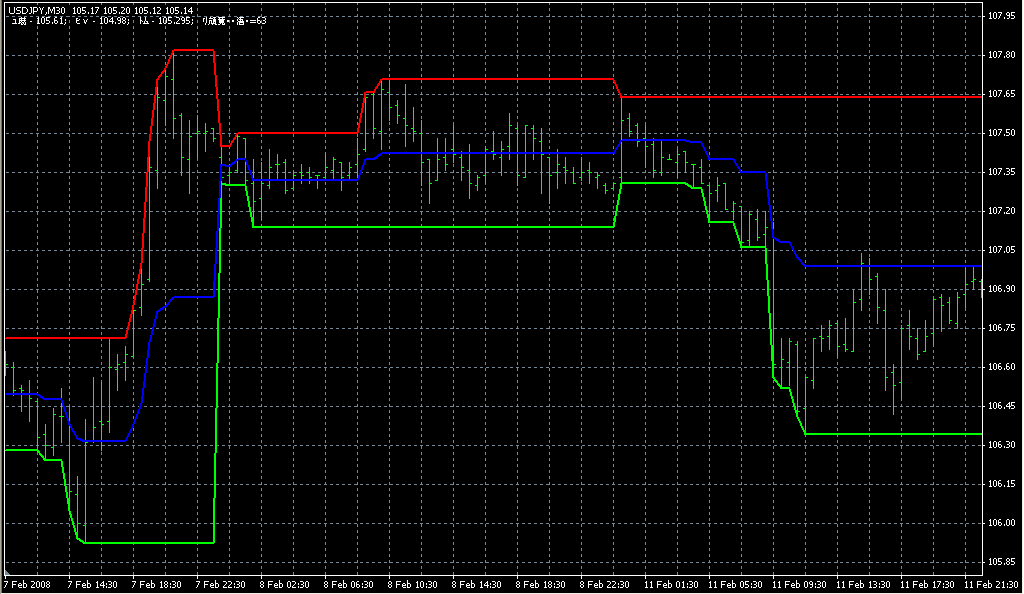Click the 7 Feb 22:30 time label

pyautogui.click(x=221, y=585)
